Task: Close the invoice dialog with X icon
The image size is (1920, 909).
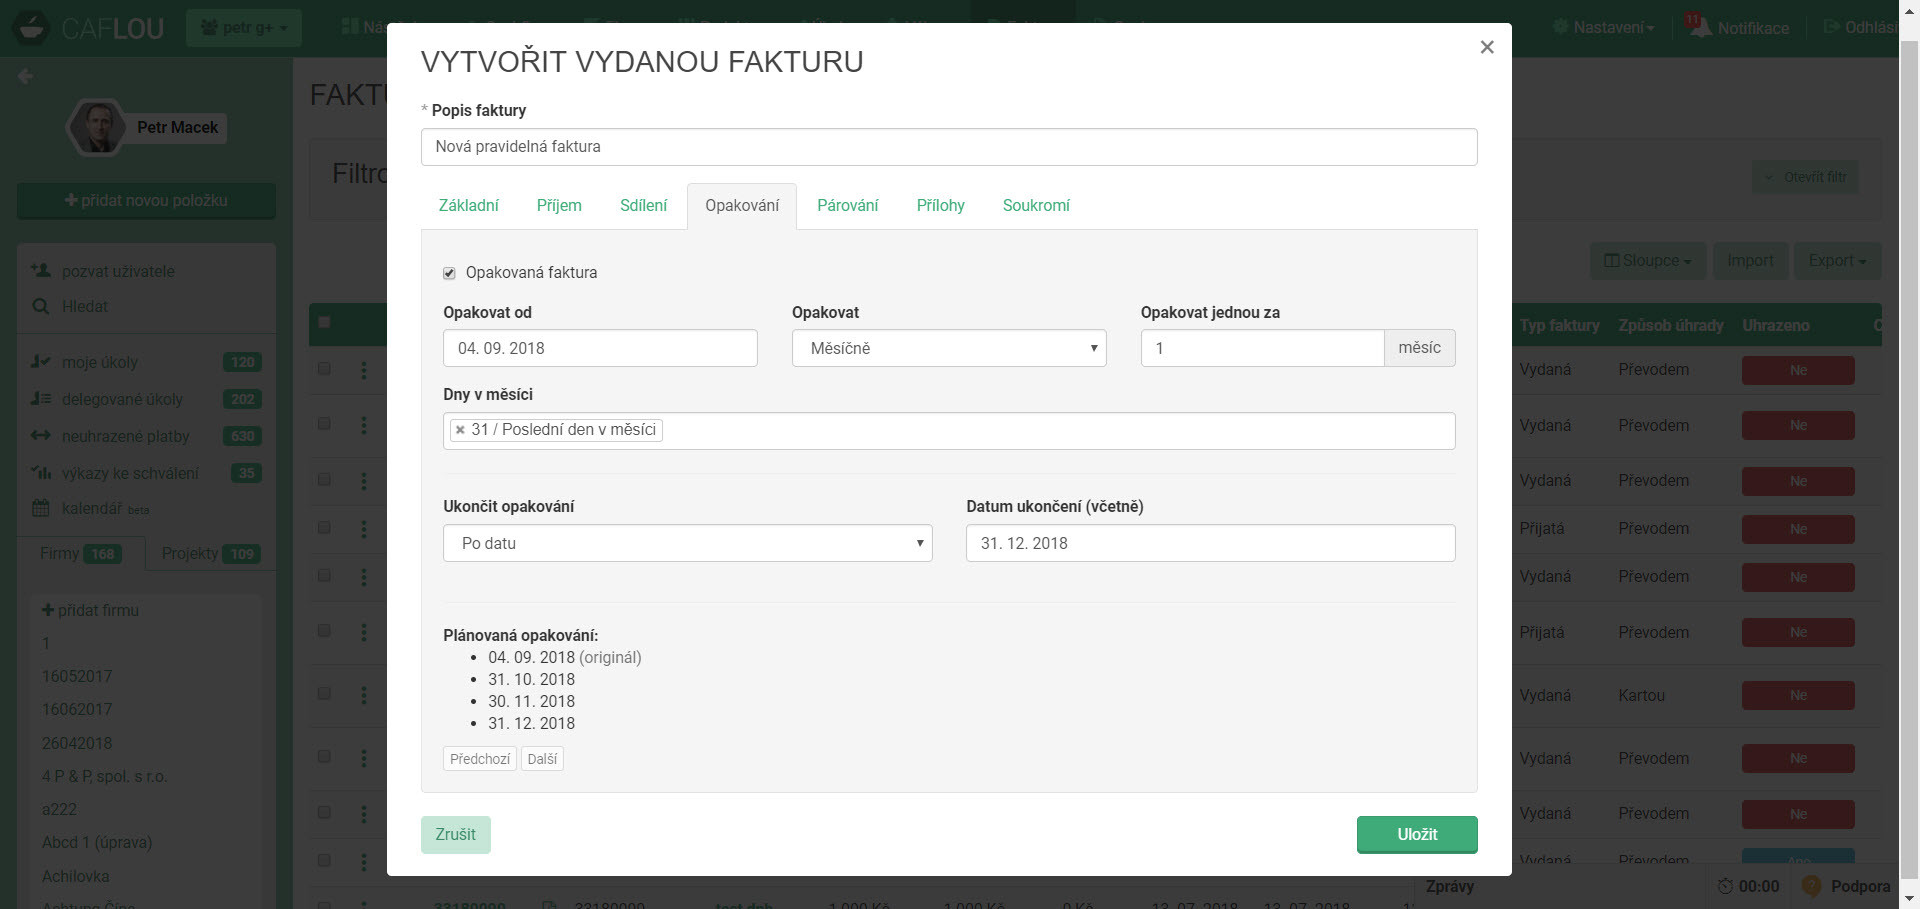Action: point(1486,47)
